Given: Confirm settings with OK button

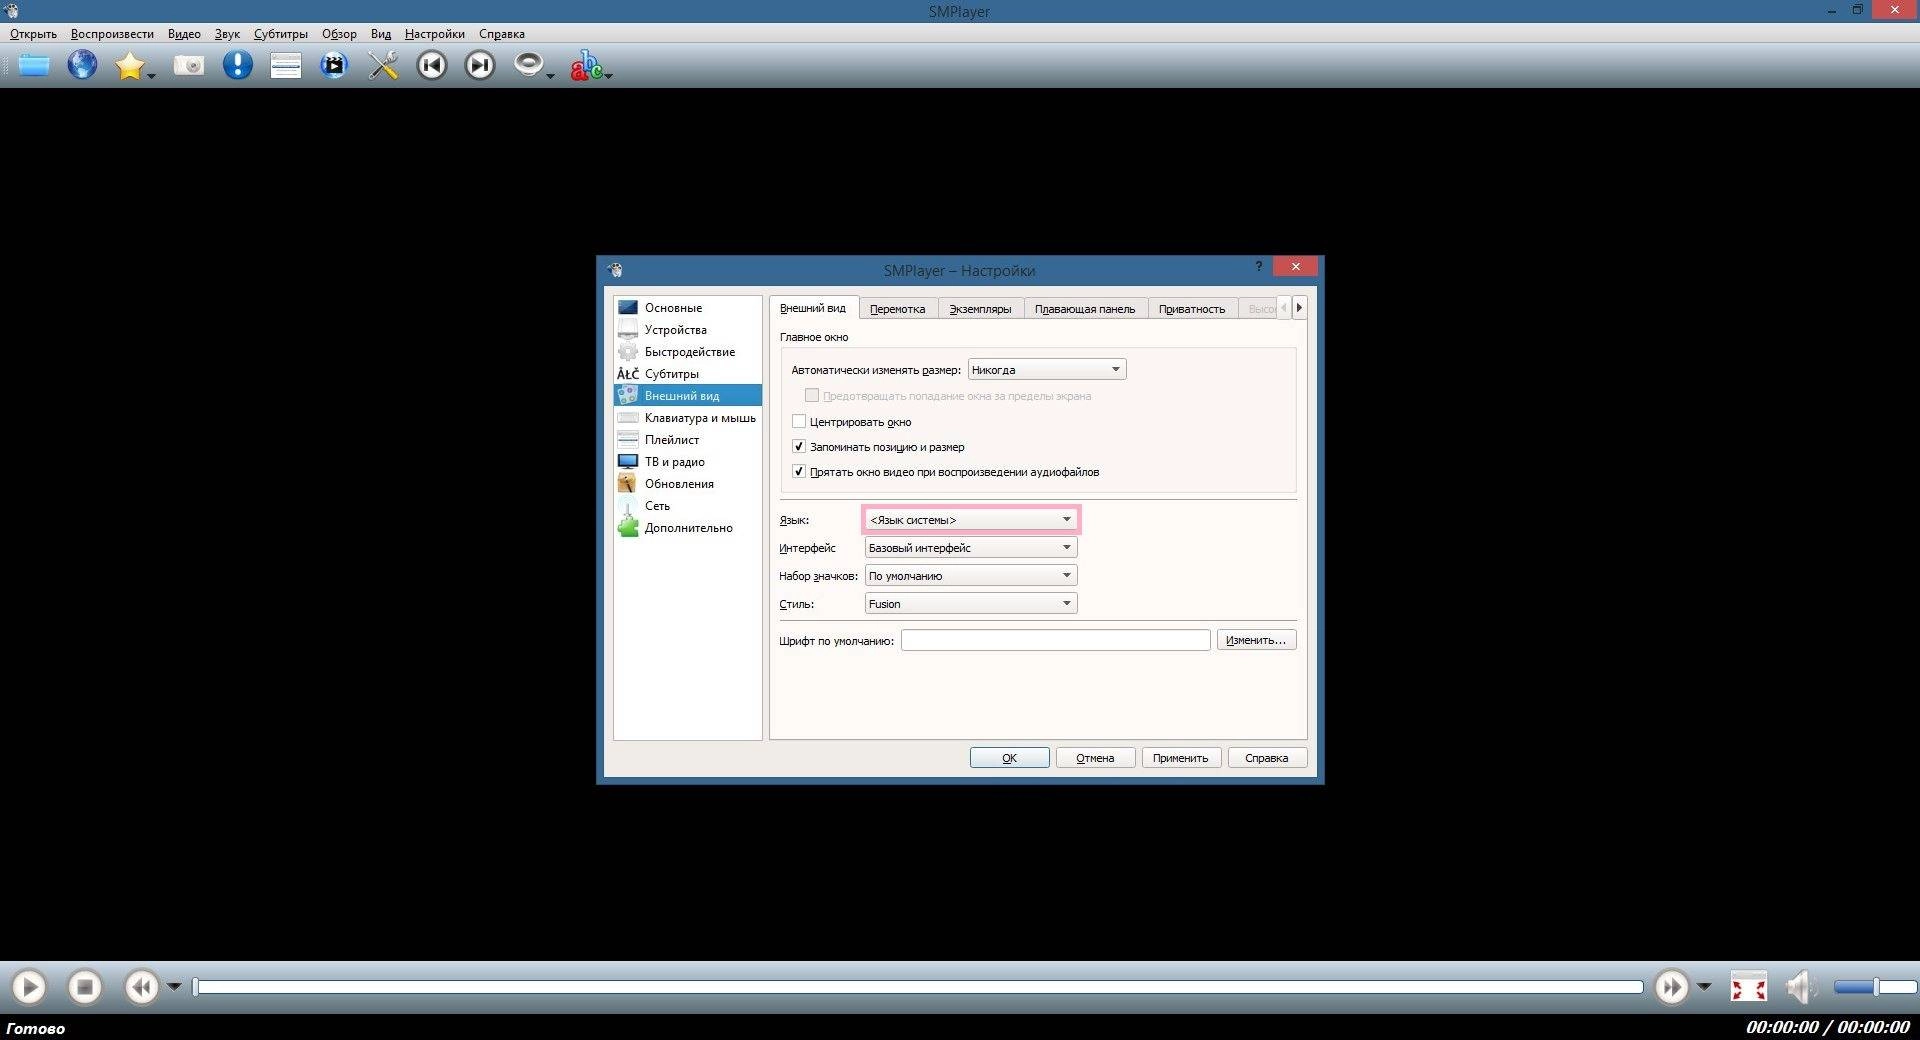Looking at the screenshot, I should click(1010, 758).
